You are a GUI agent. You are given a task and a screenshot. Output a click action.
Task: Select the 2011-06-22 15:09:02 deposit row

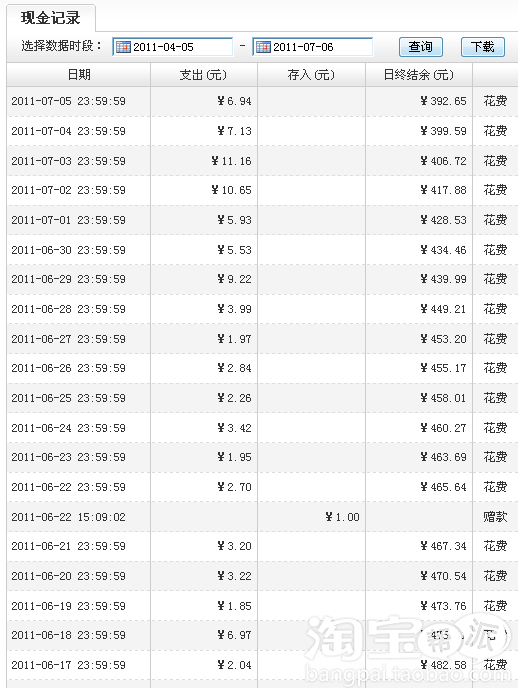coord(262,517)
